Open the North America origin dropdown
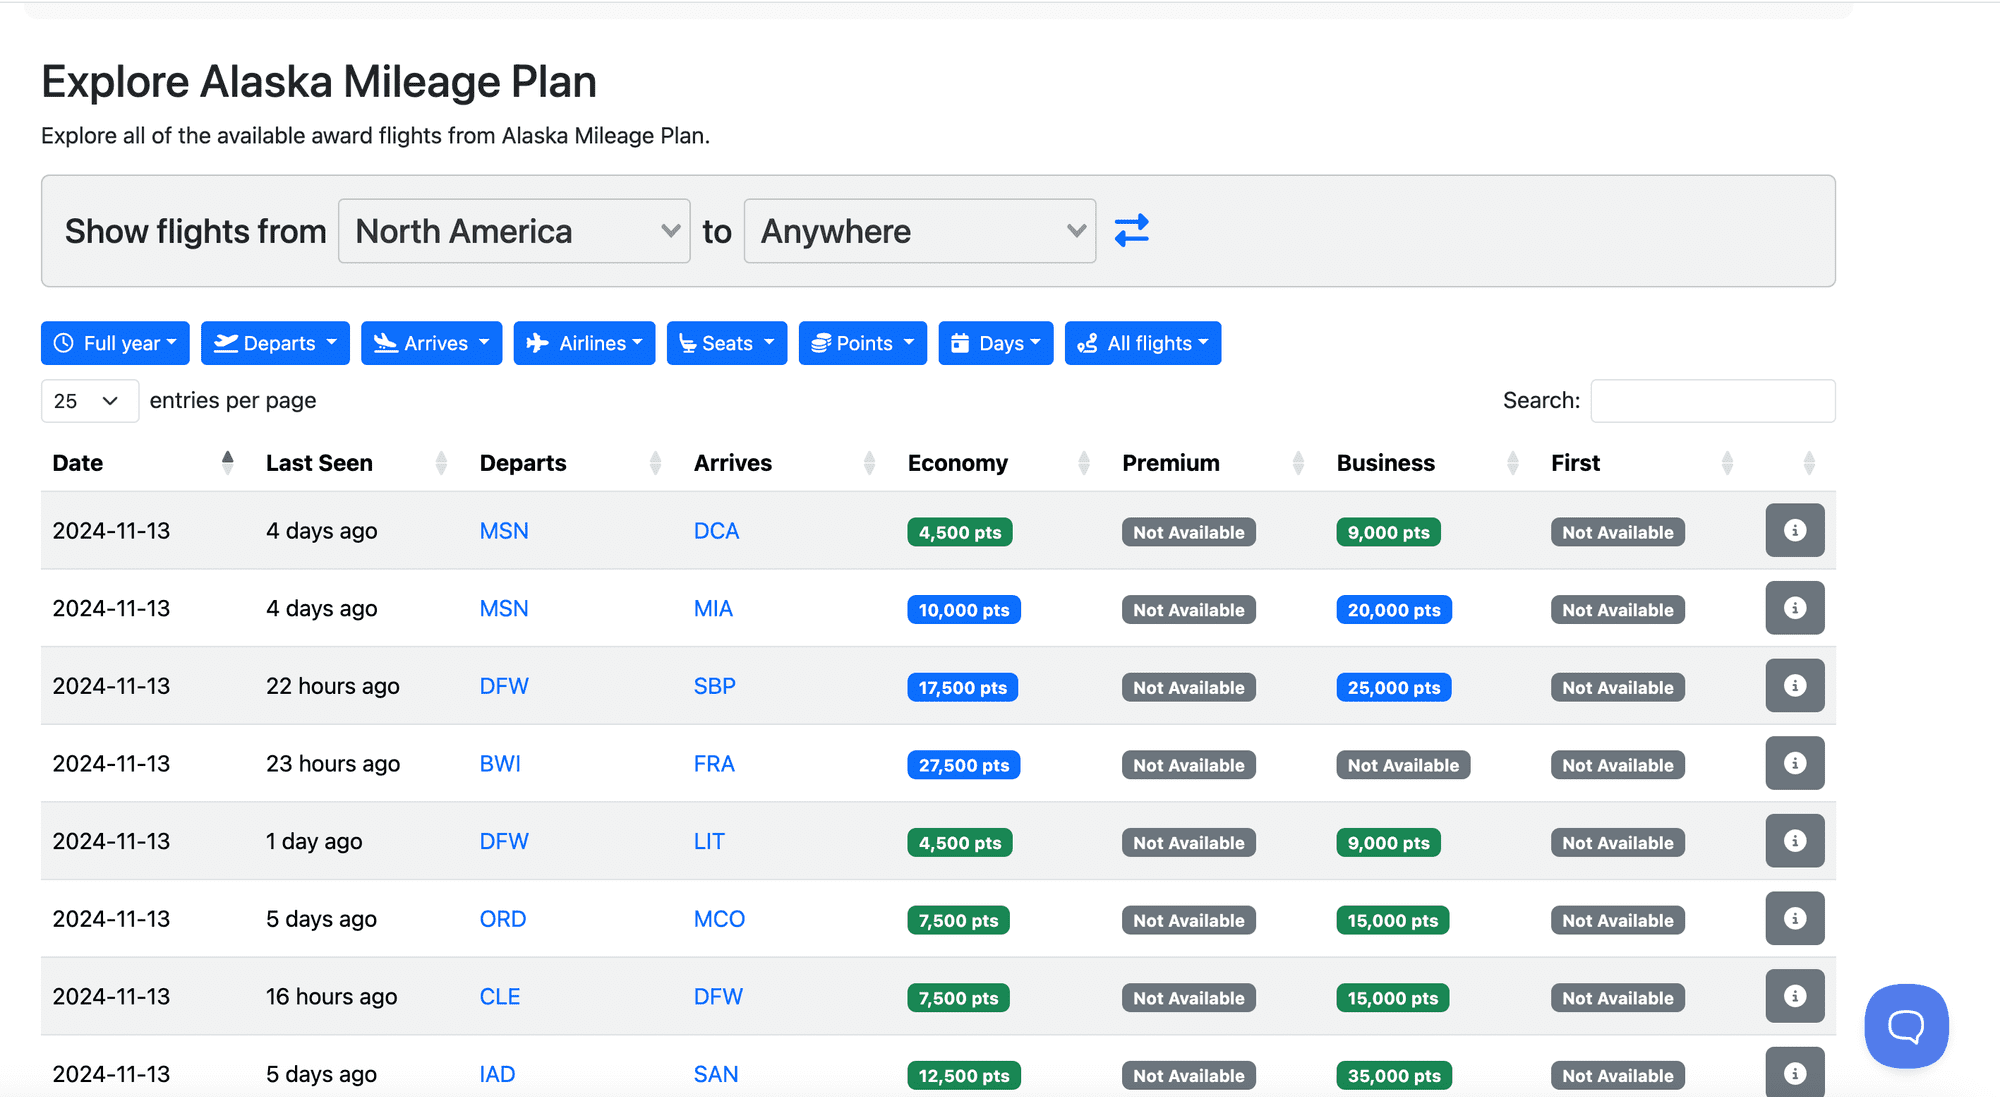 [514, 231]
